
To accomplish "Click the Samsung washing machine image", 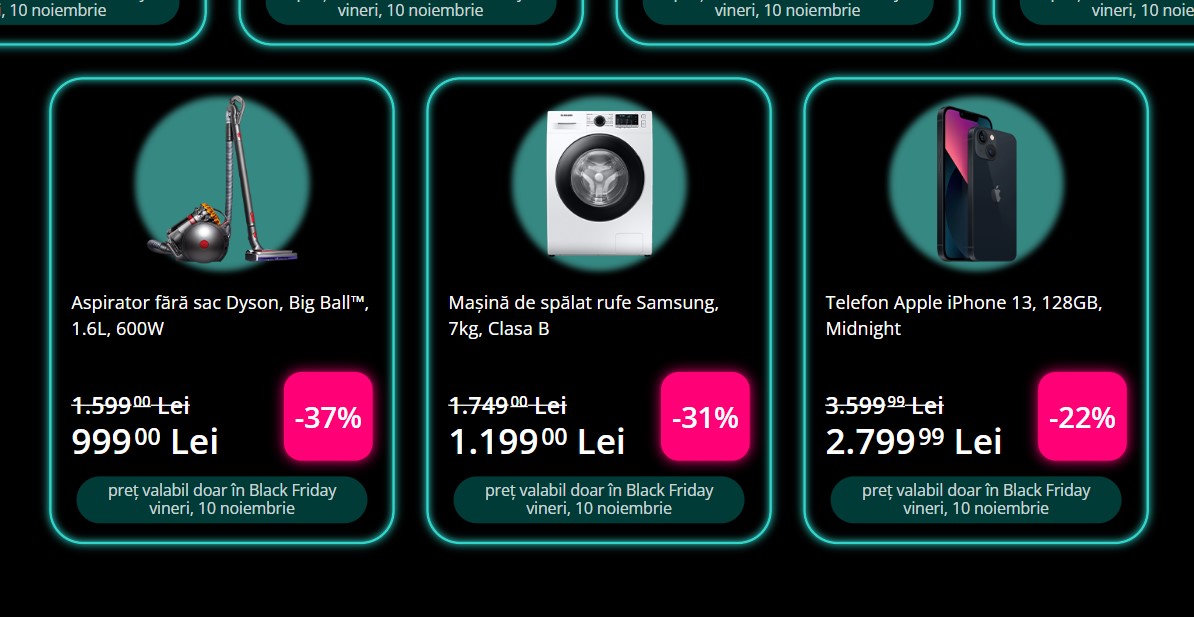I will [x=599, y=183].
